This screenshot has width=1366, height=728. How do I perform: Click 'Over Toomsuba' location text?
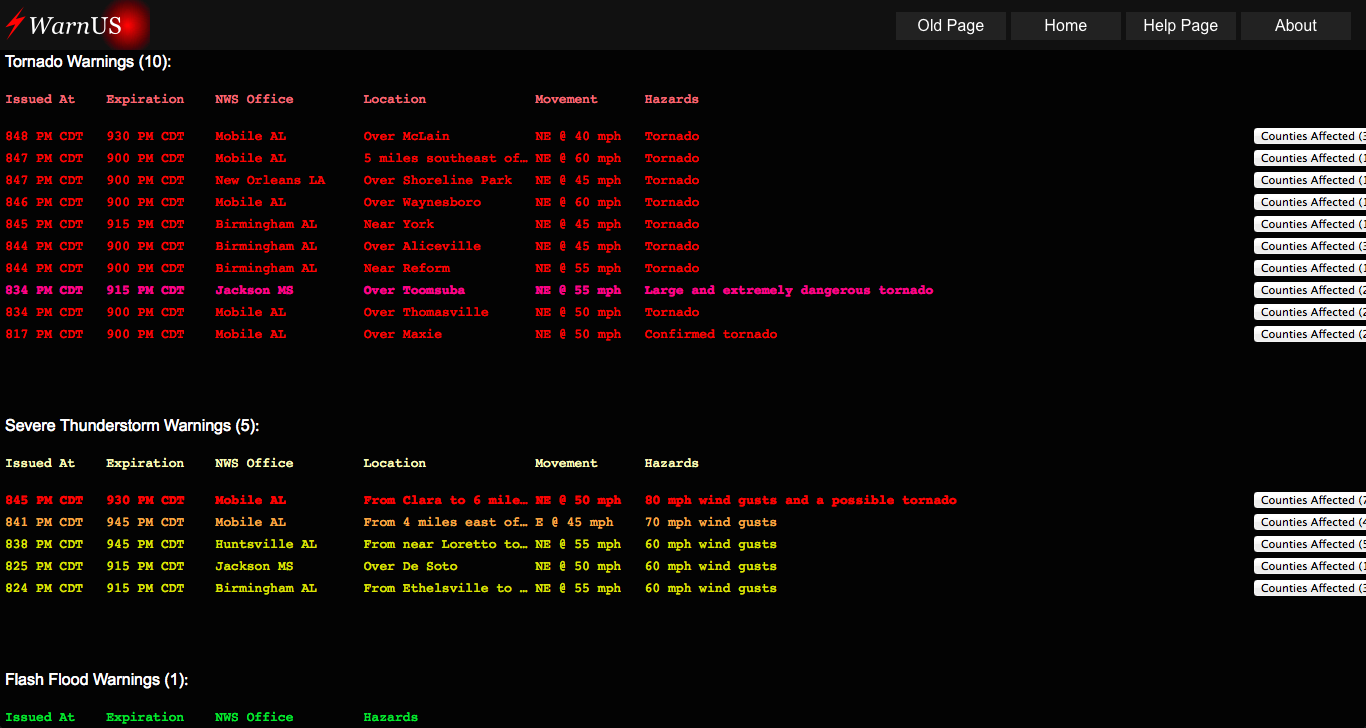point(414,290)
